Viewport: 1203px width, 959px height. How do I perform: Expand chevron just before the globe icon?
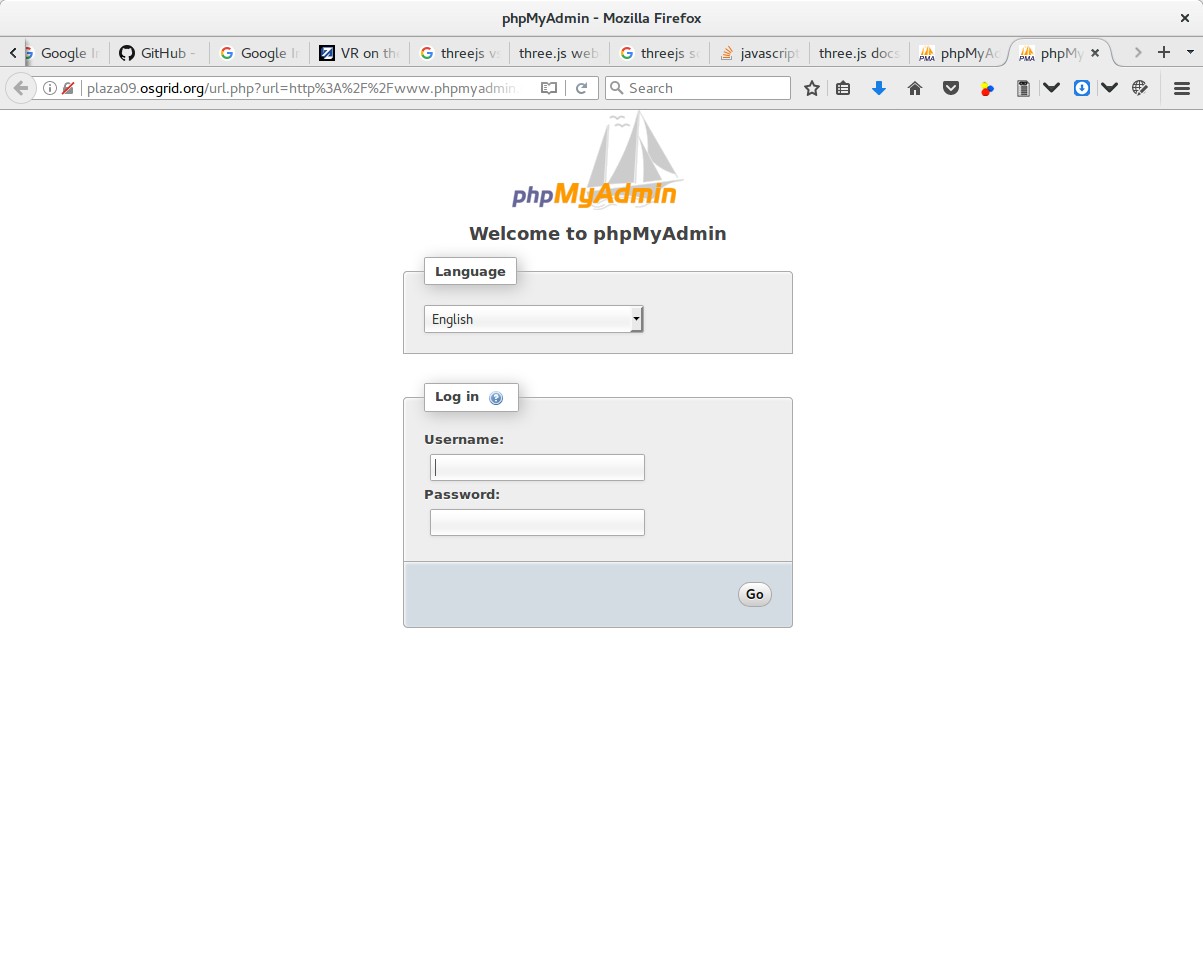point(1110,88)
